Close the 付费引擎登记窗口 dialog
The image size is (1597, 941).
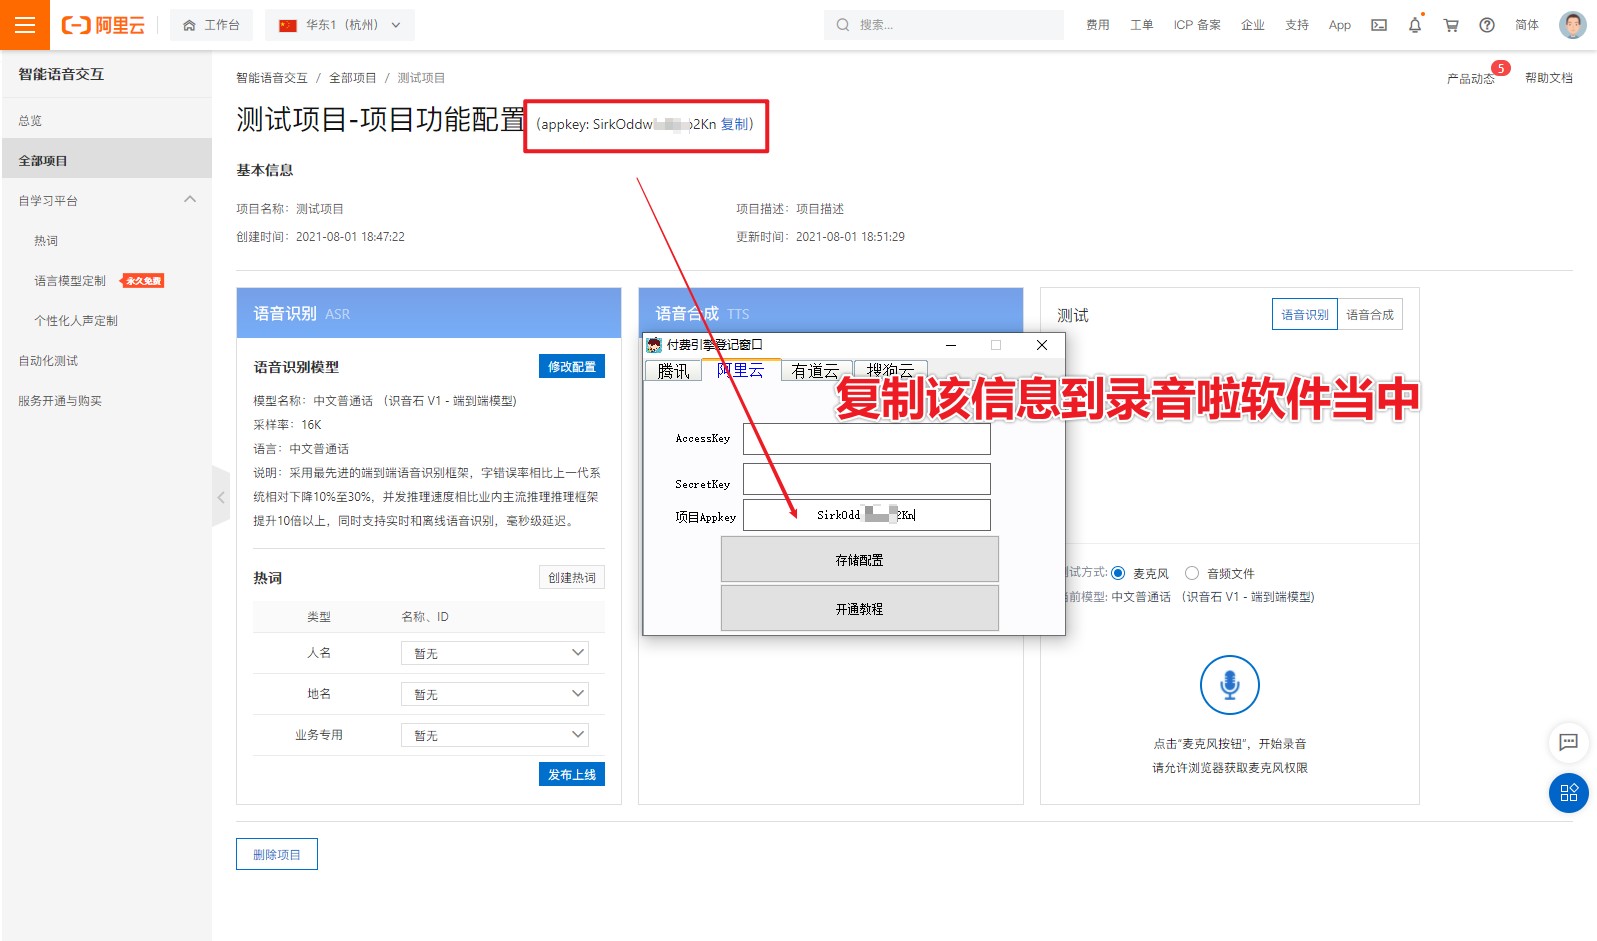pos(1042,345)
